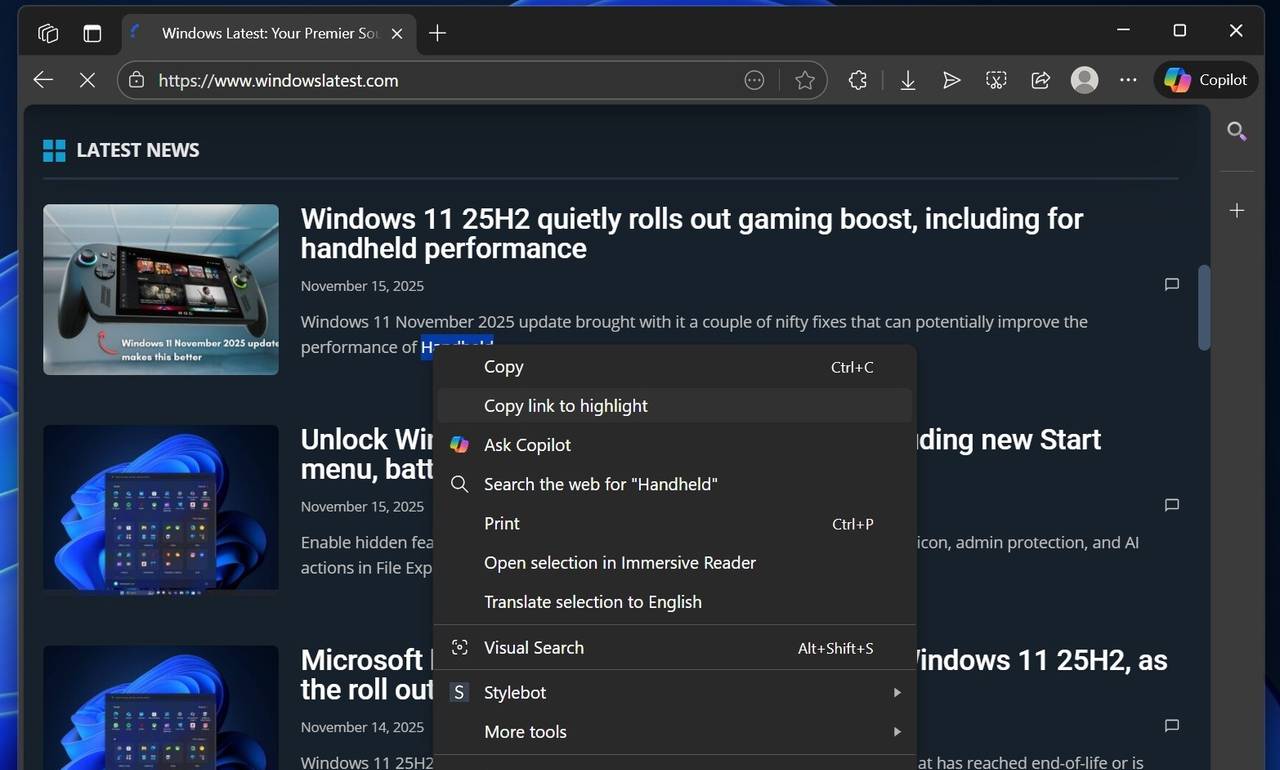Viewport: 1280px width, 770px height.
Task: Select Copy link to highlight
Action: [566, 406]
